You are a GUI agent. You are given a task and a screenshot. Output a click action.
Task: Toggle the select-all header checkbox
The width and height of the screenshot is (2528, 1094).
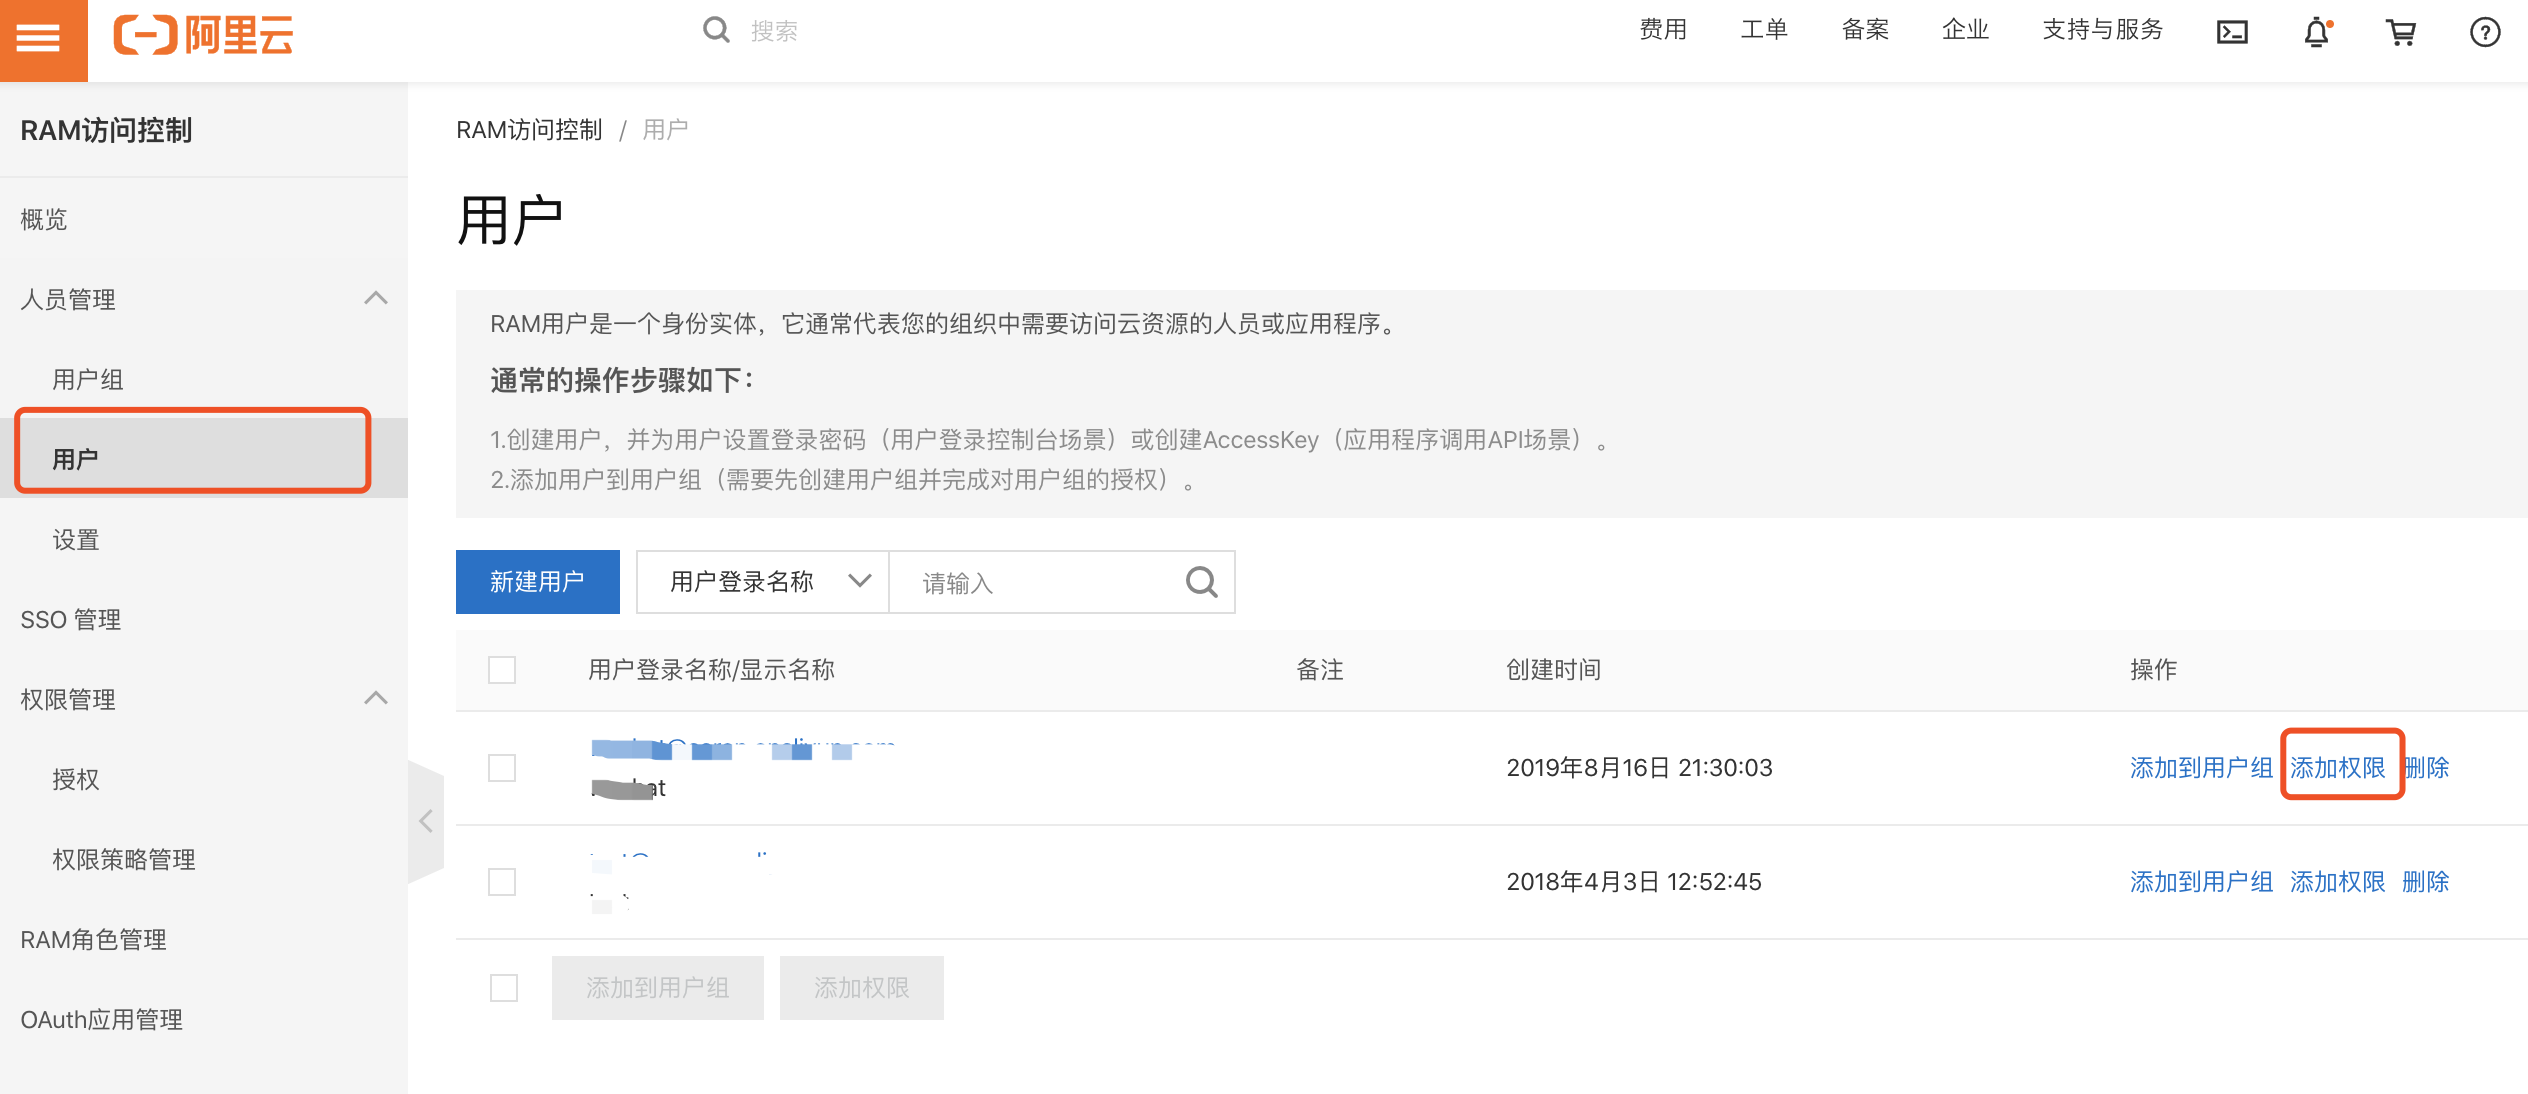(x=502, y=669)
